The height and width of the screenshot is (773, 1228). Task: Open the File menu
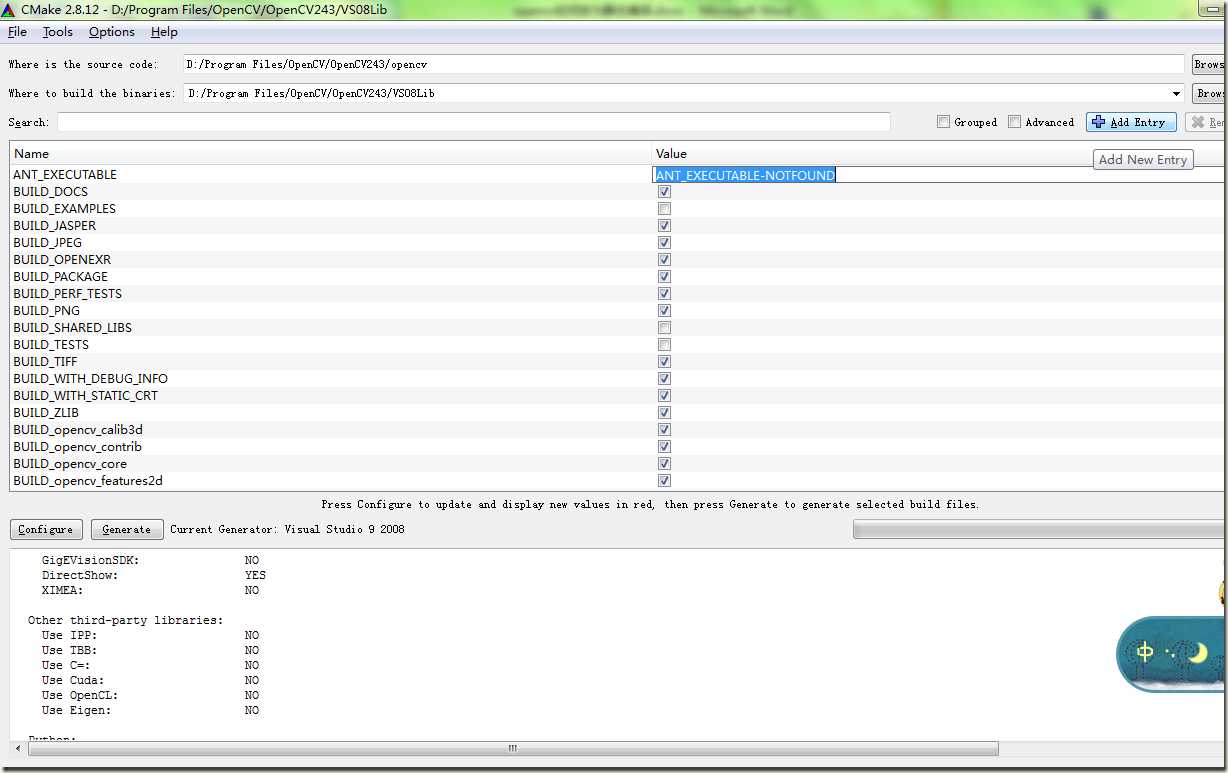[x=17, y=32]
